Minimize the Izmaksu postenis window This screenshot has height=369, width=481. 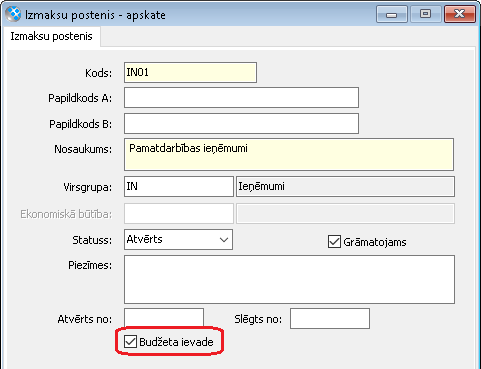[392, 14]
